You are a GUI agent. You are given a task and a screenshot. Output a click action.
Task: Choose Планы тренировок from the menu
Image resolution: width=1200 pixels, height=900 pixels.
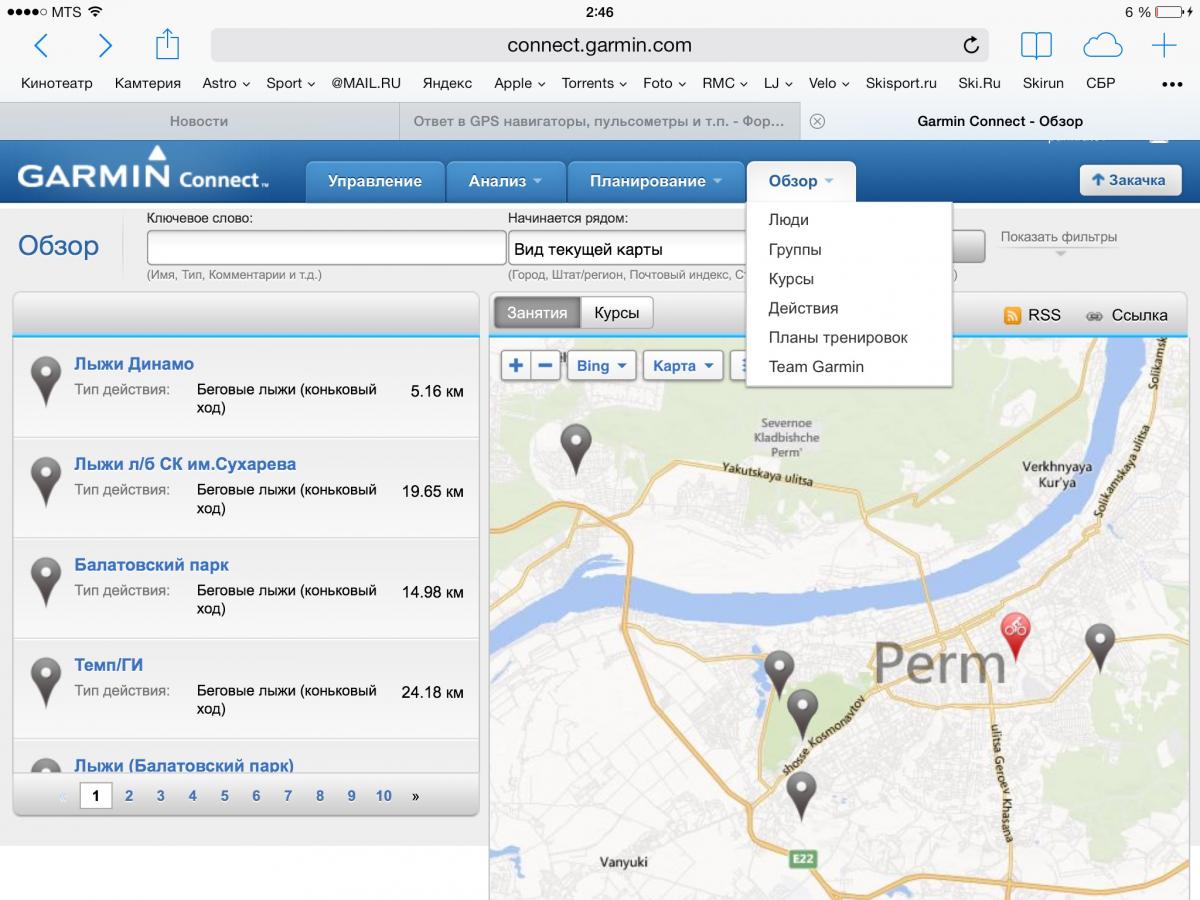pos(838,337)
